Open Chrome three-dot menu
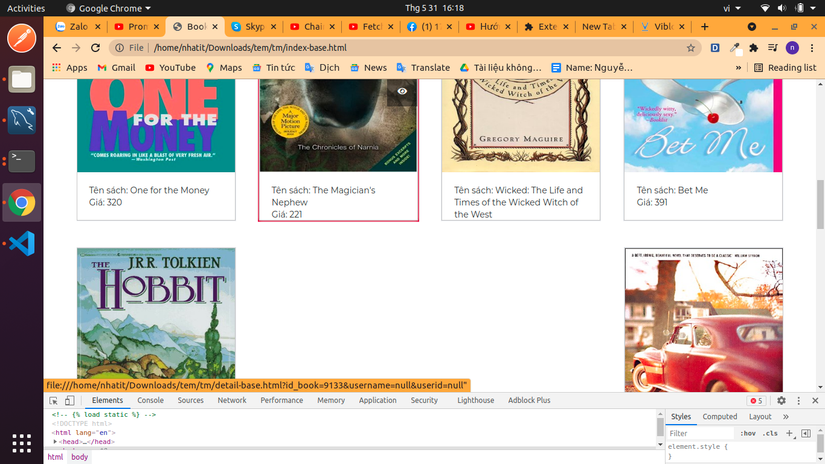The height and width of the screenshot is (464, 825). pyautogui.click(x=812, y=48)
